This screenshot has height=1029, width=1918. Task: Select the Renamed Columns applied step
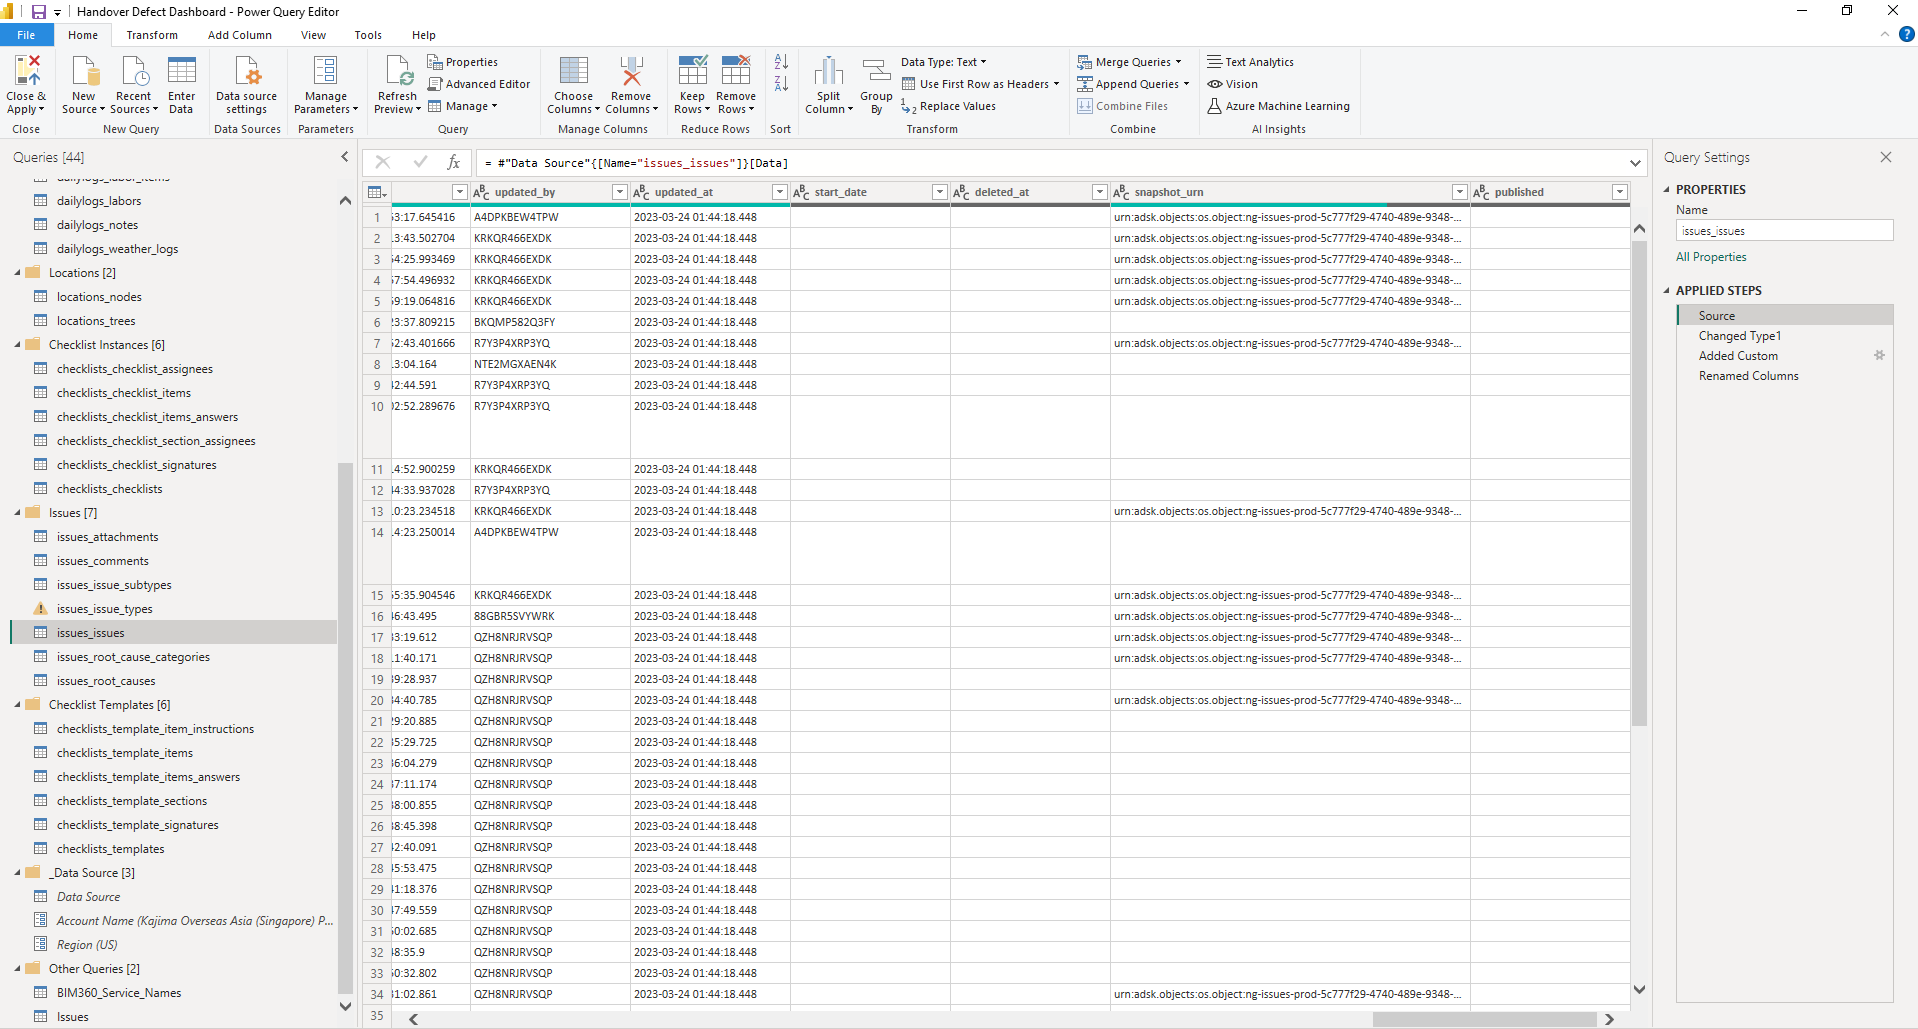[x=1748, y=376]
